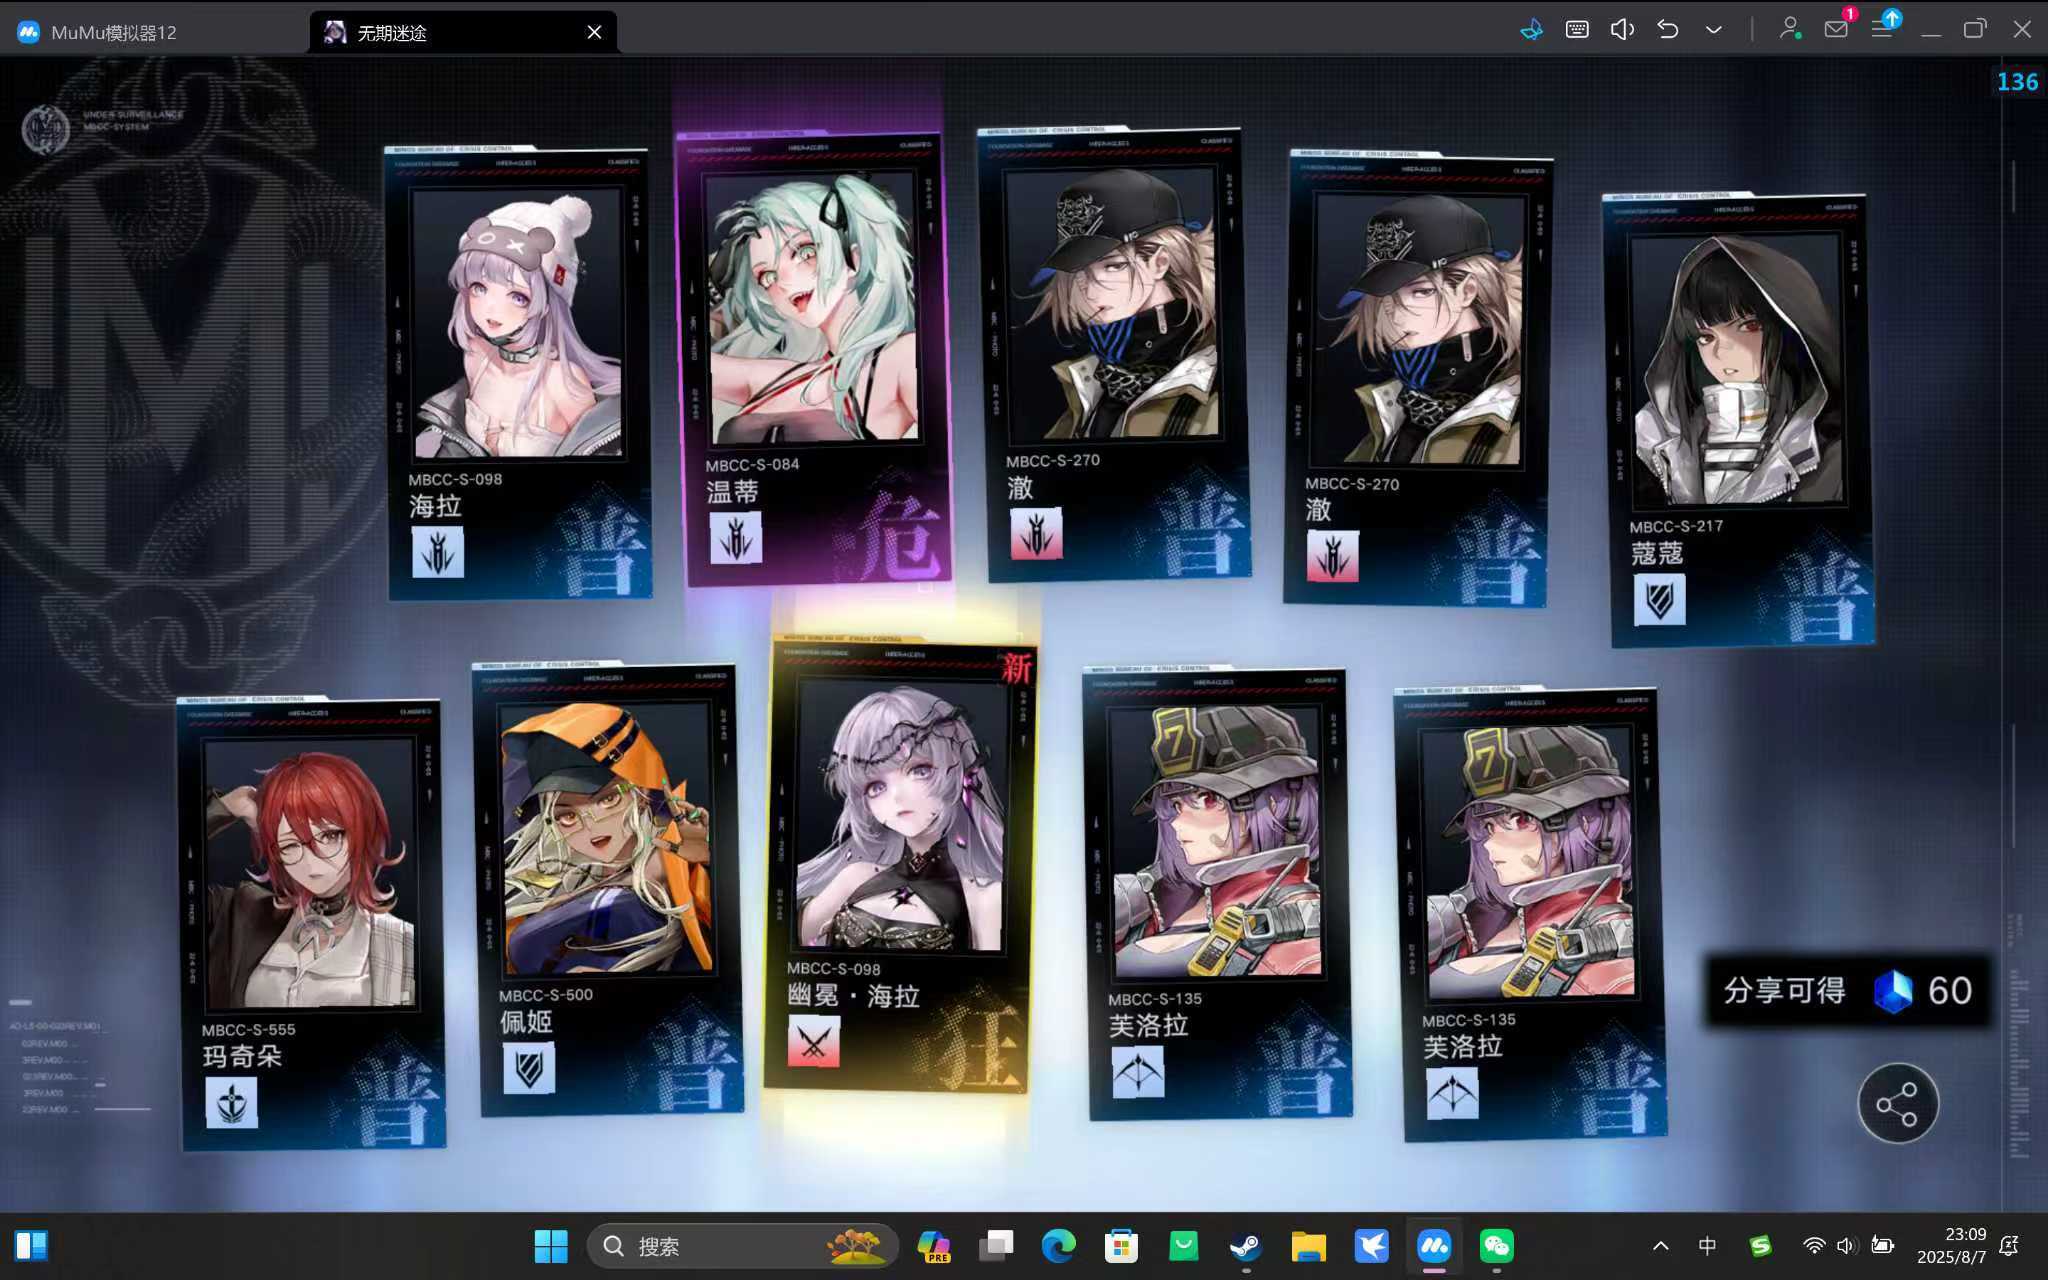Open 玛奇朵 MBCC-S-555 character portrait
Viewport: 2048px width, 1280px height.
click(x=309, y=874)
